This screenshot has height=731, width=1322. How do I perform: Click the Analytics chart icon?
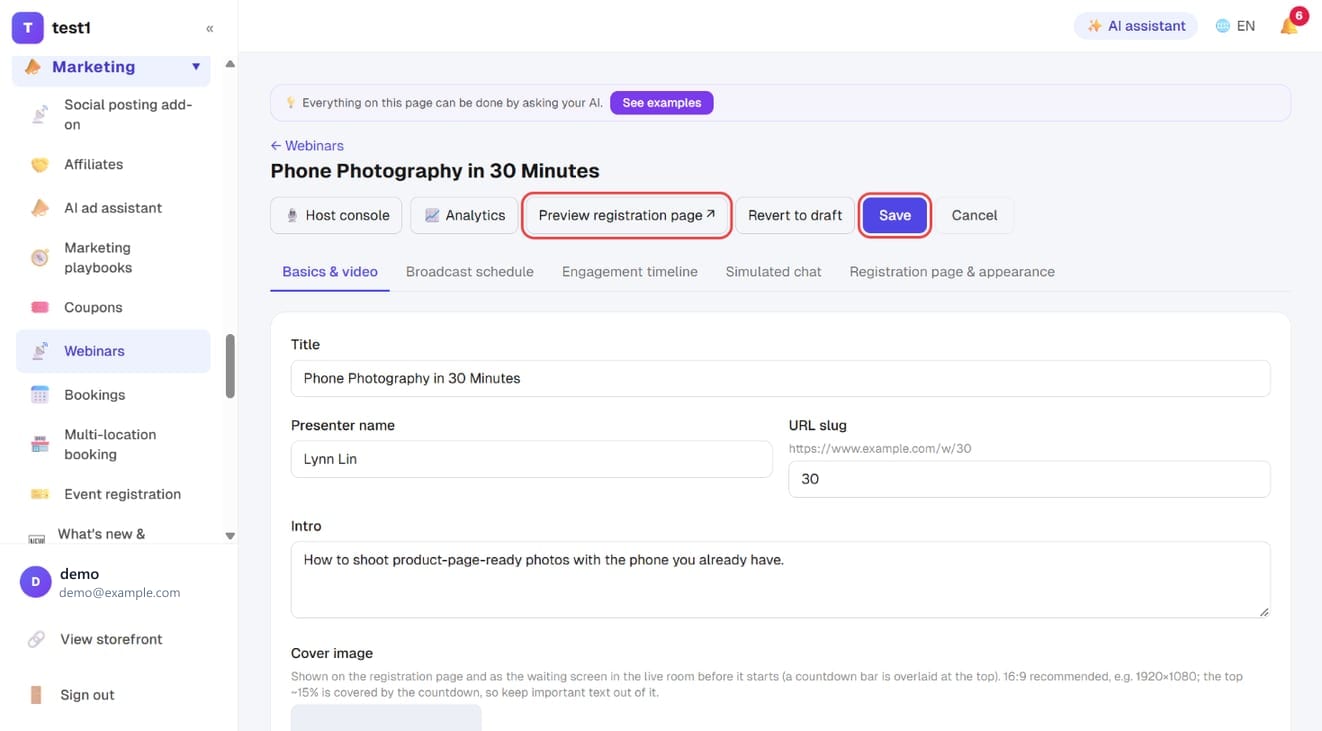point(432,215)
